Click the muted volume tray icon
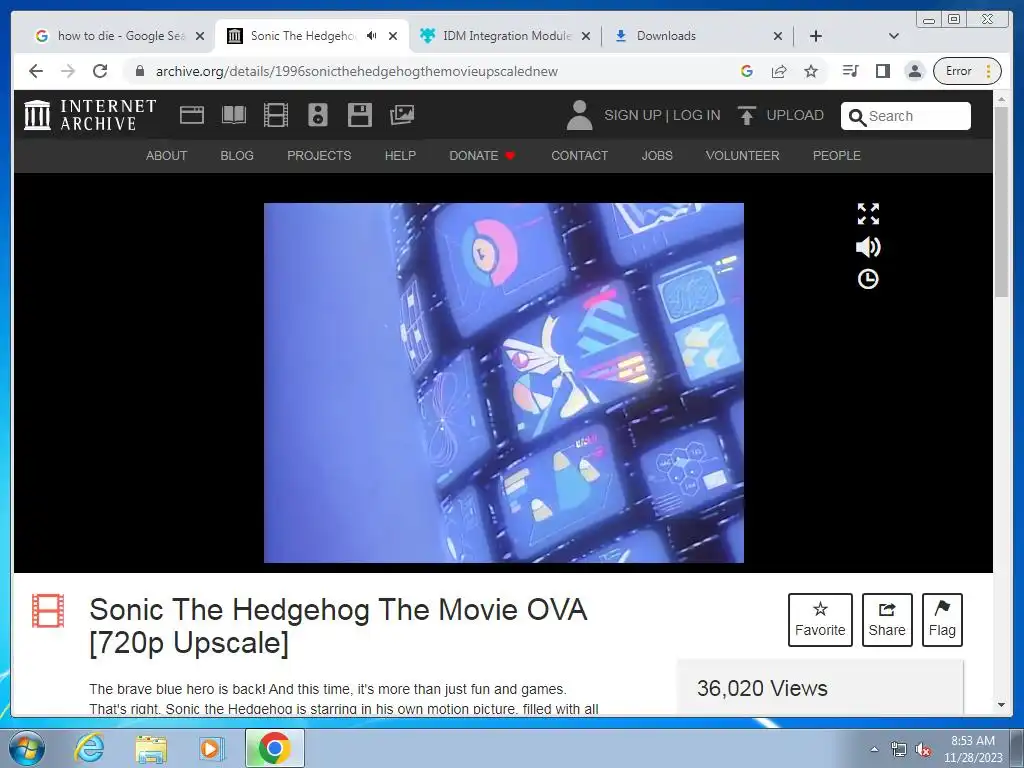The height and width of the screenshot is (768, 1024). pos(923,750)
